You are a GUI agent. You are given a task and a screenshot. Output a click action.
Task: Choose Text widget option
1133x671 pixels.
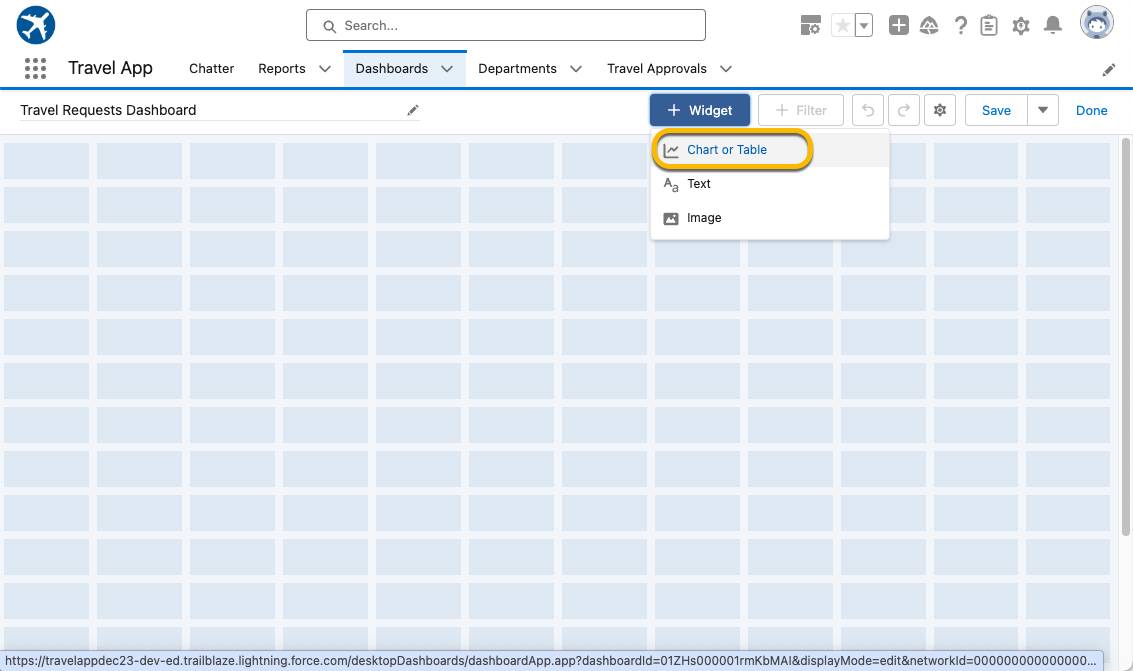[x=770, y=184]
